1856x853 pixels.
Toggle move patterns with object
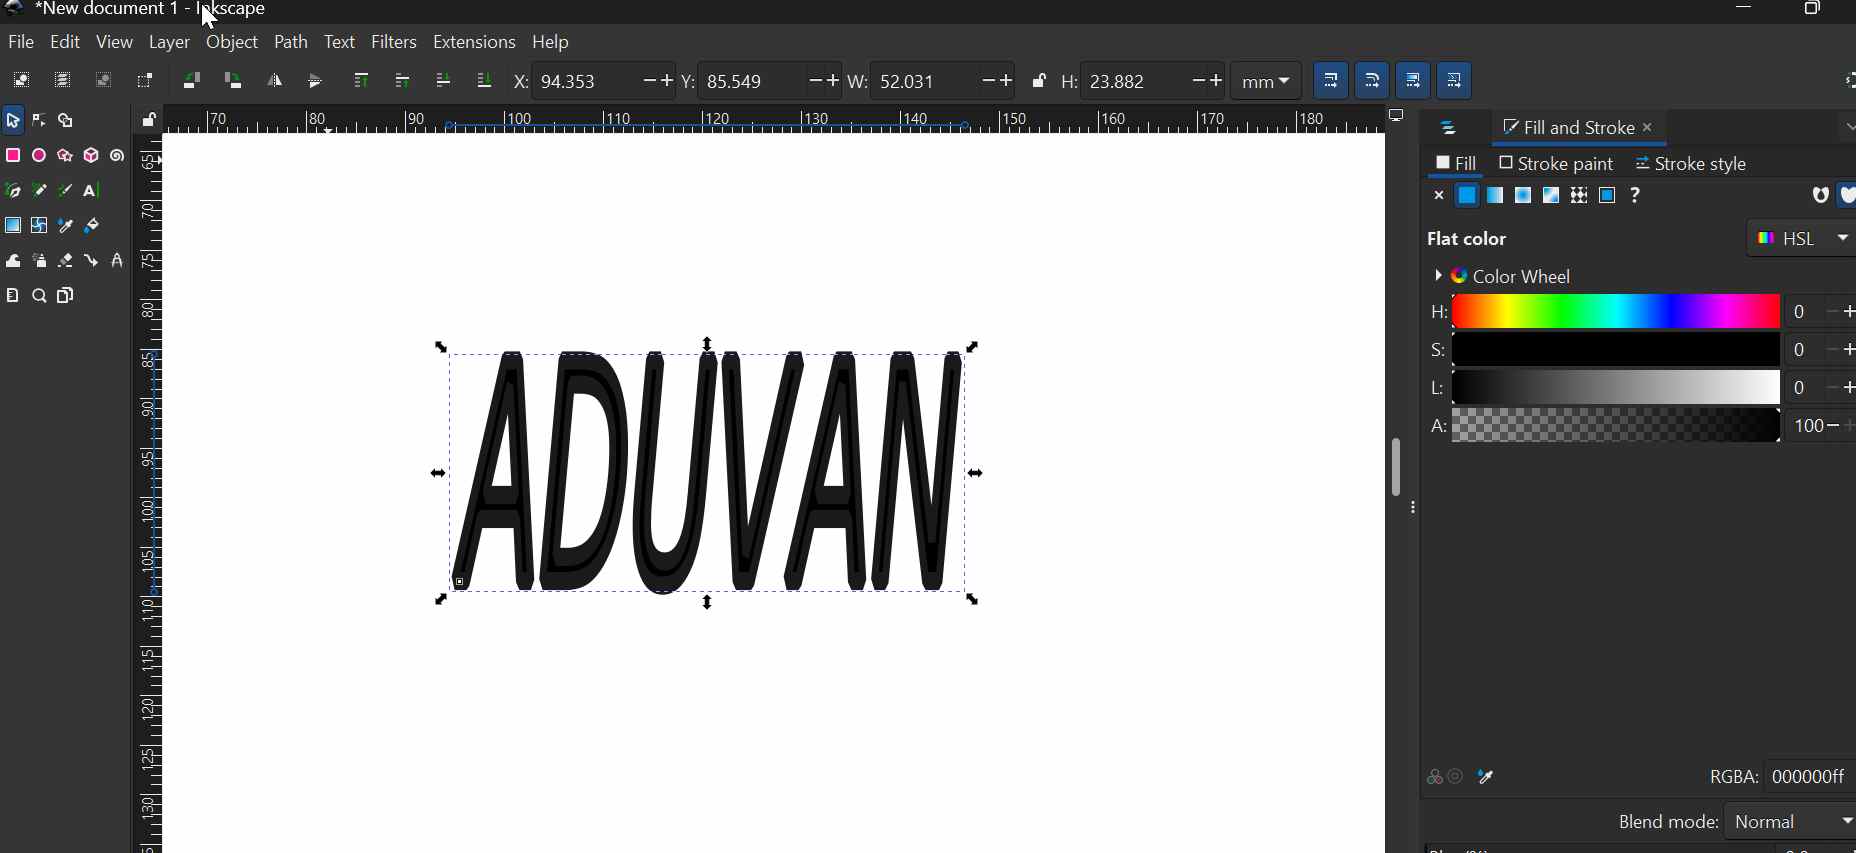[x=1455, y=80]
